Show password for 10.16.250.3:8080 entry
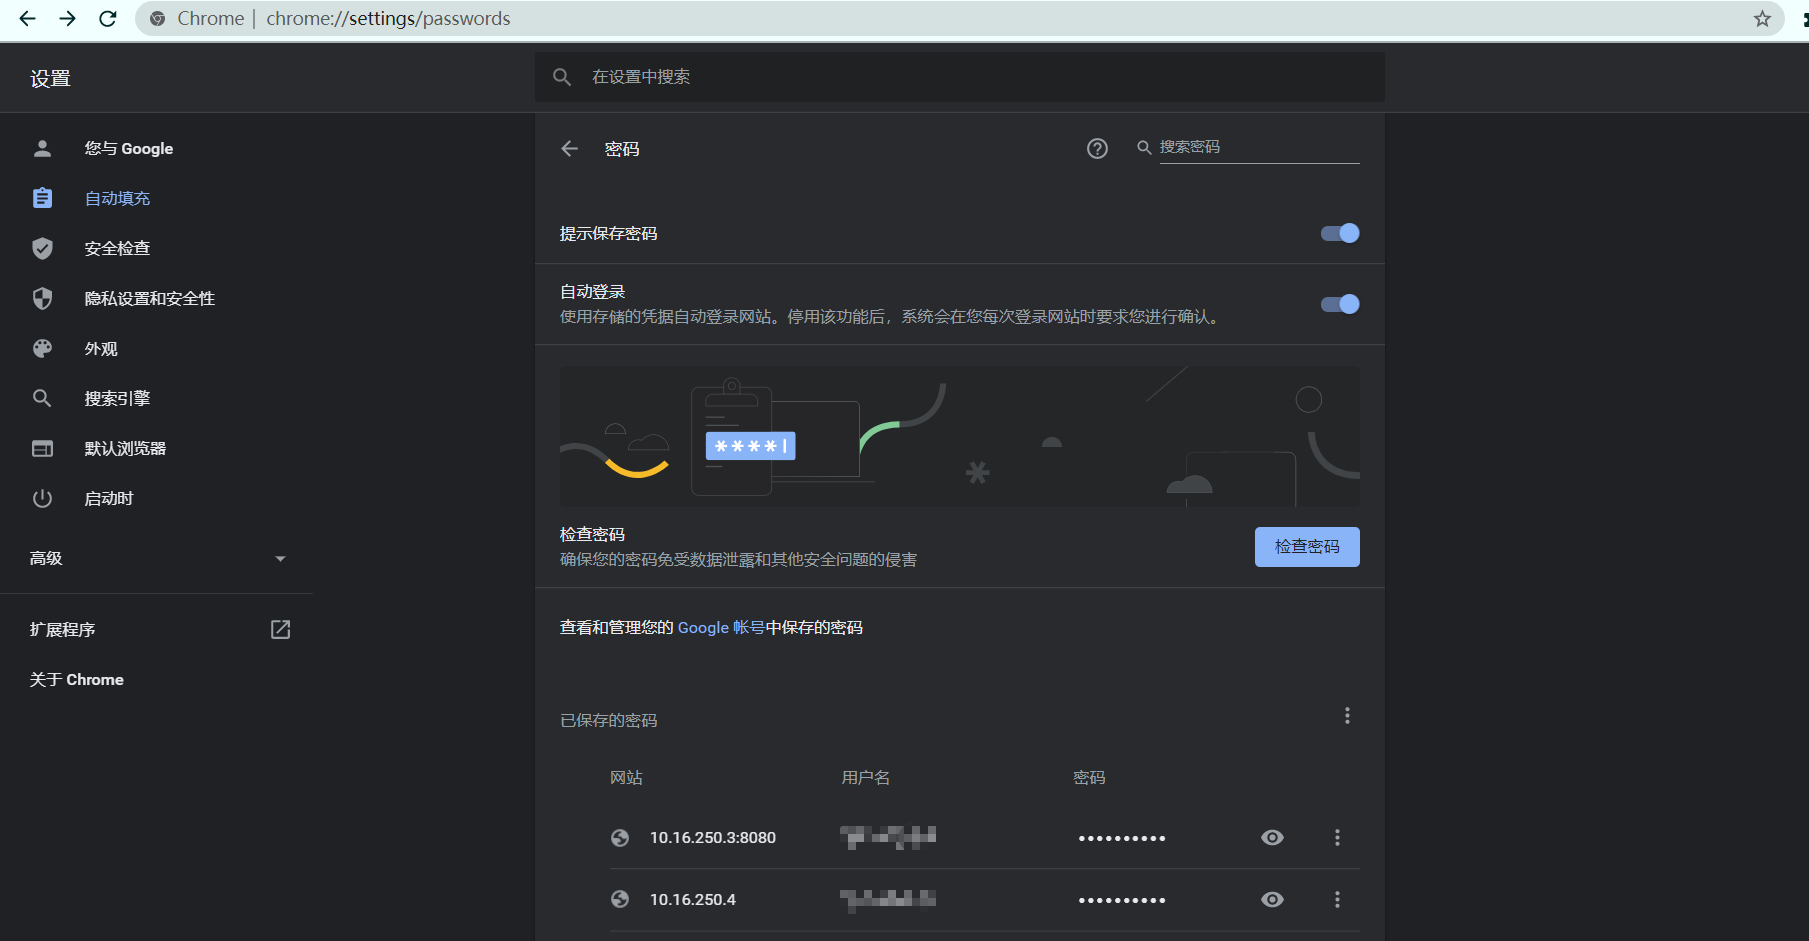 [1271, 837]
